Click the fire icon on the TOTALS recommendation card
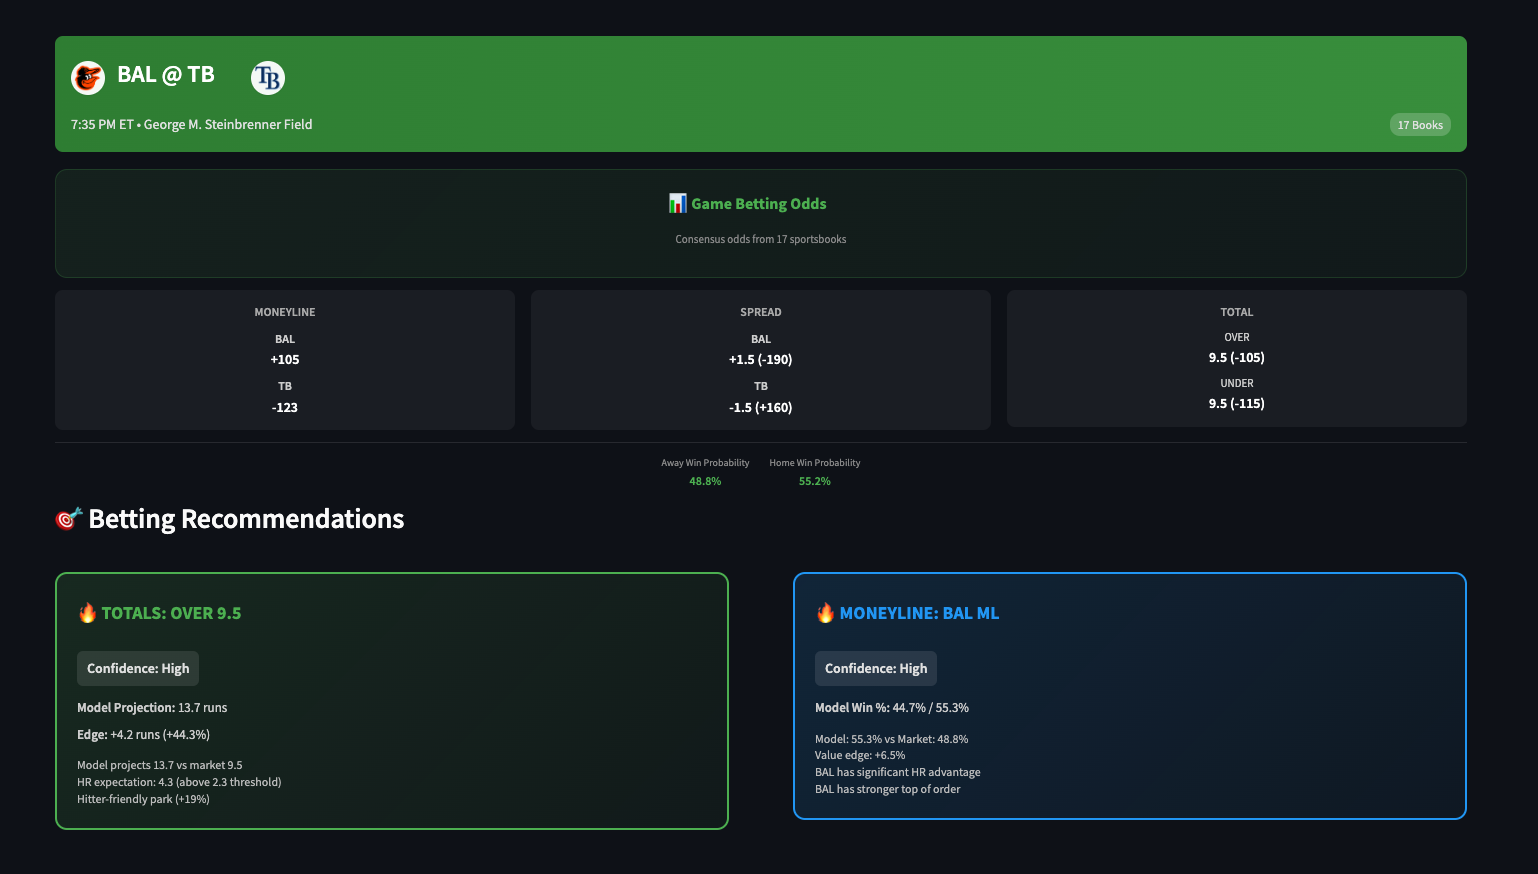 click(88, 612)
